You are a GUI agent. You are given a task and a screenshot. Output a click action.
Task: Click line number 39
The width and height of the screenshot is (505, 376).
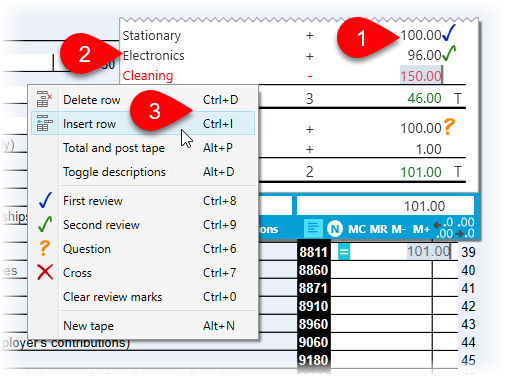coord(468,252)
